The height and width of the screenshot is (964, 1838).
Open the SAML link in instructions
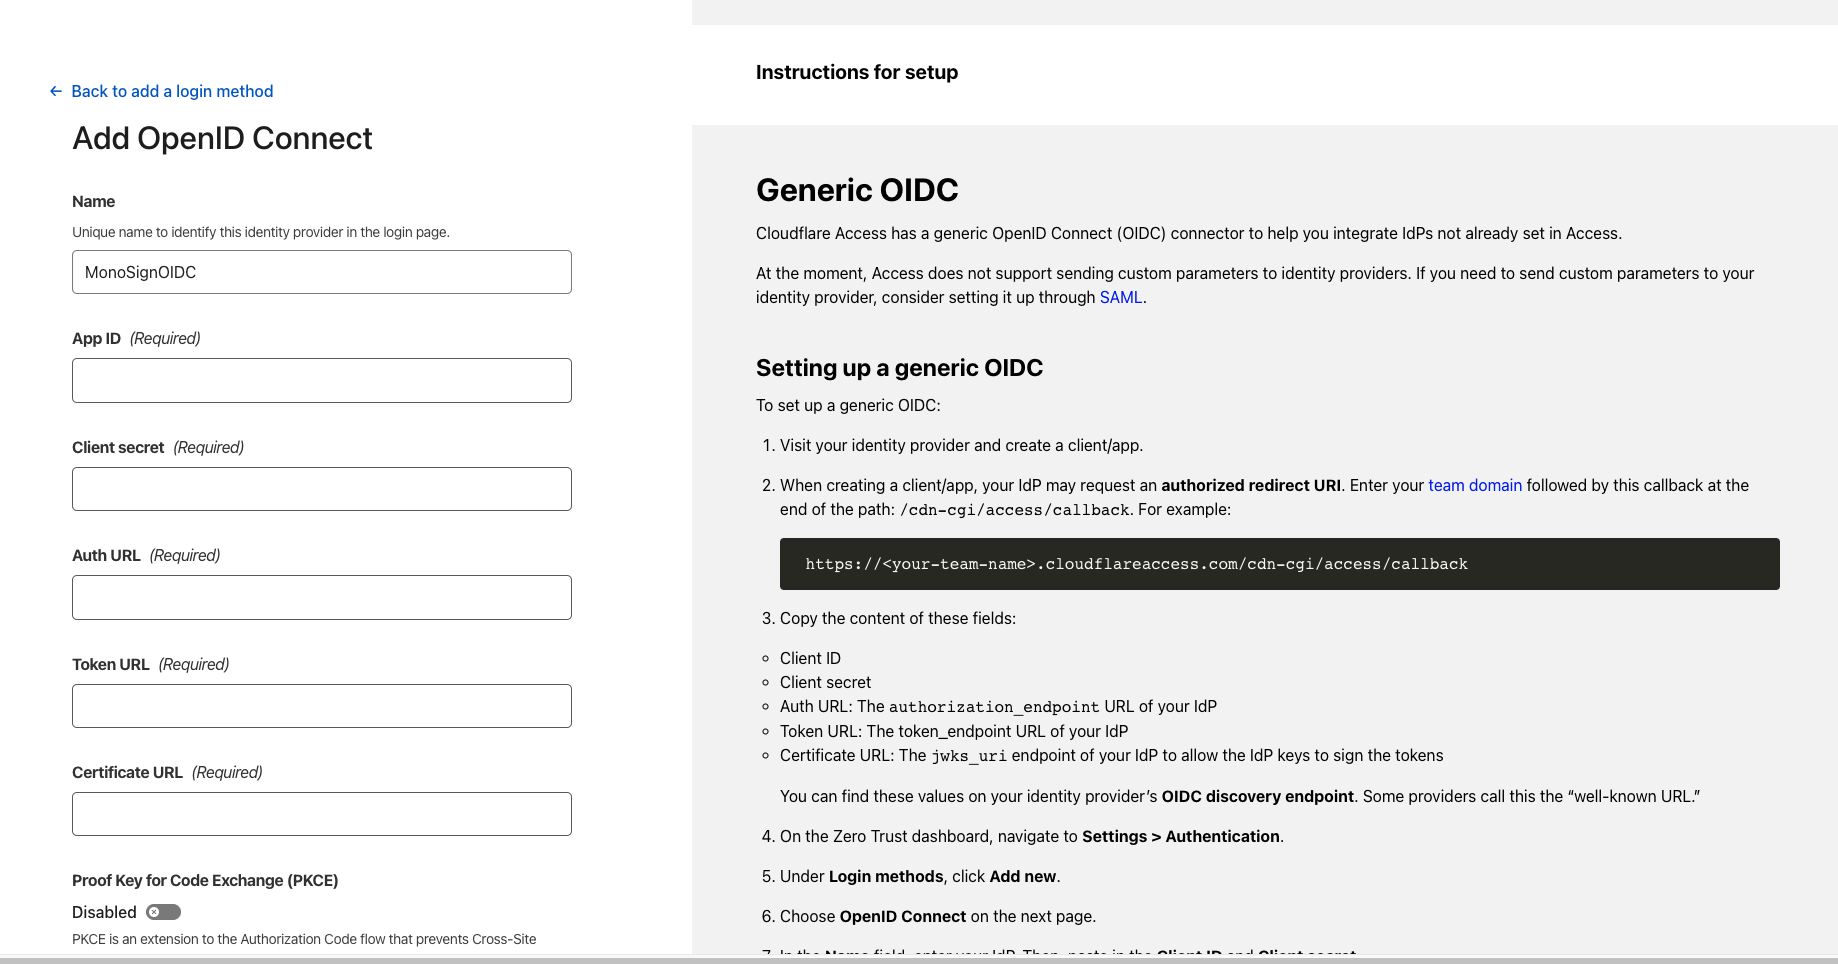tap(1120, 297)
